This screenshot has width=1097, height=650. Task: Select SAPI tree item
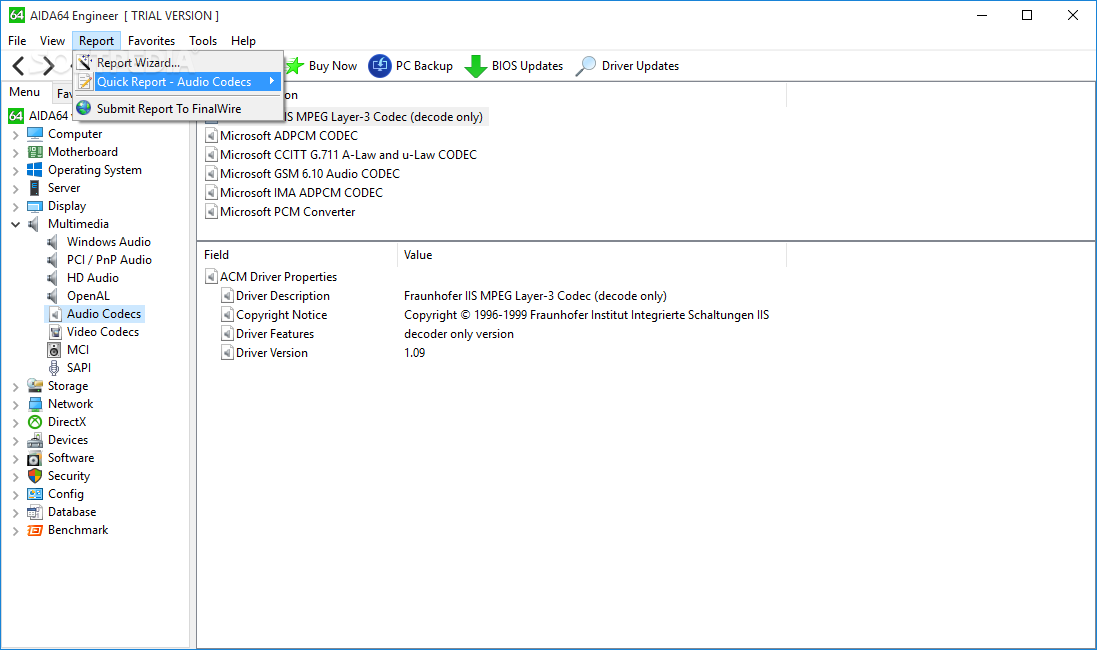point(78,368)
